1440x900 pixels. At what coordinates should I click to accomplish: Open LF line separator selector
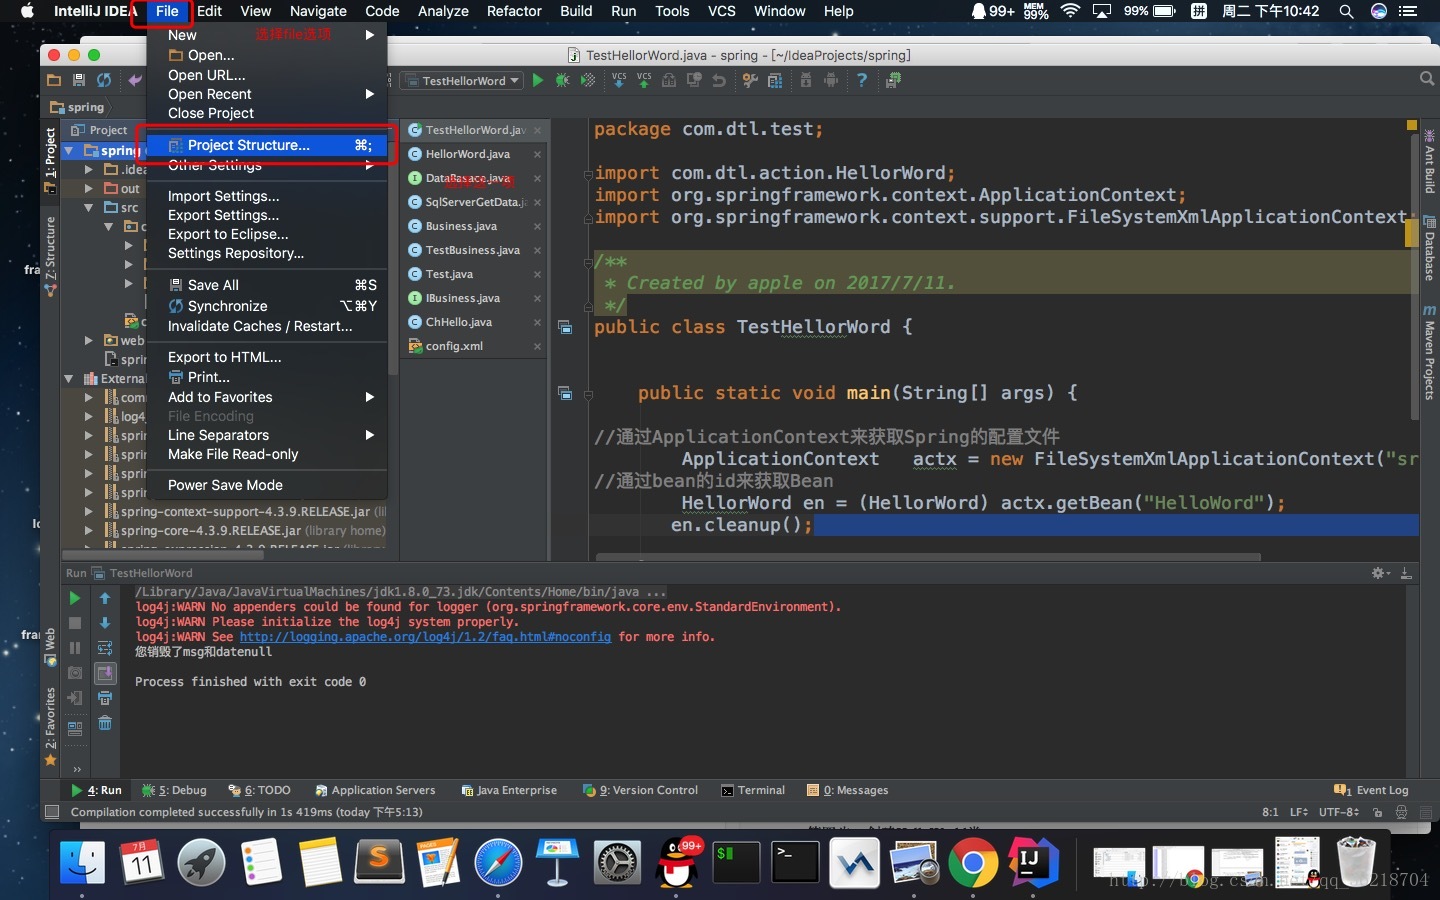(x=1299, y=812)
